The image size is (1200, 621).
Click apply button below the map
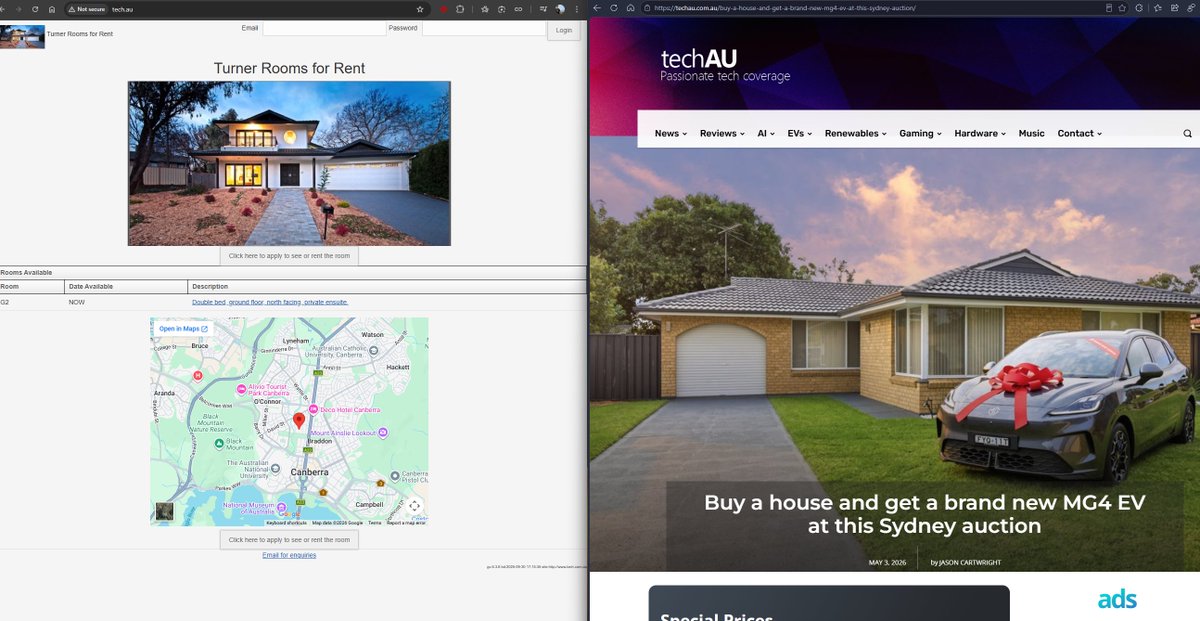pyautogui.click(x=289, y=540)
